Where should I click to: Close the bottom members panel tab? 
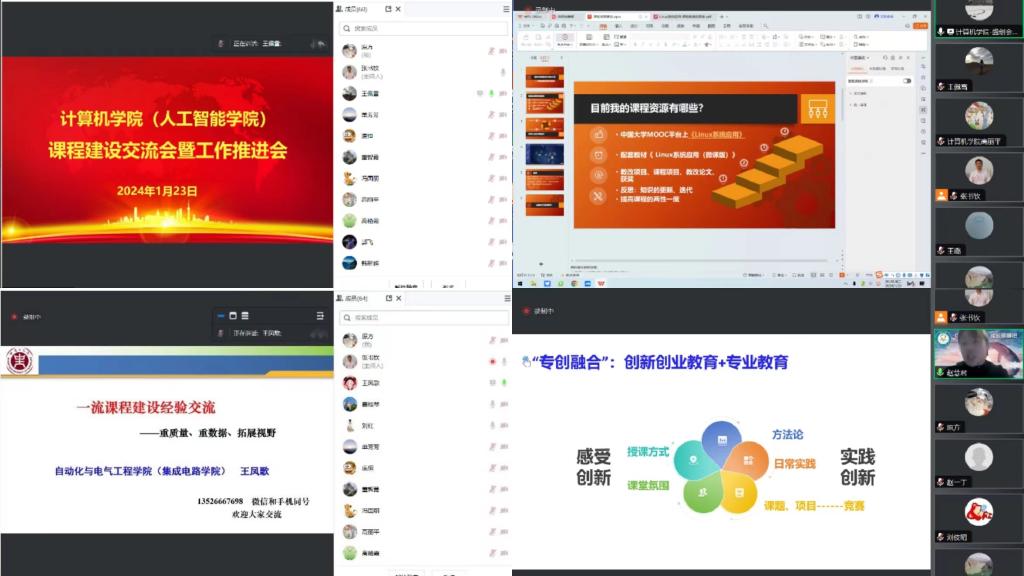[398, 298]
